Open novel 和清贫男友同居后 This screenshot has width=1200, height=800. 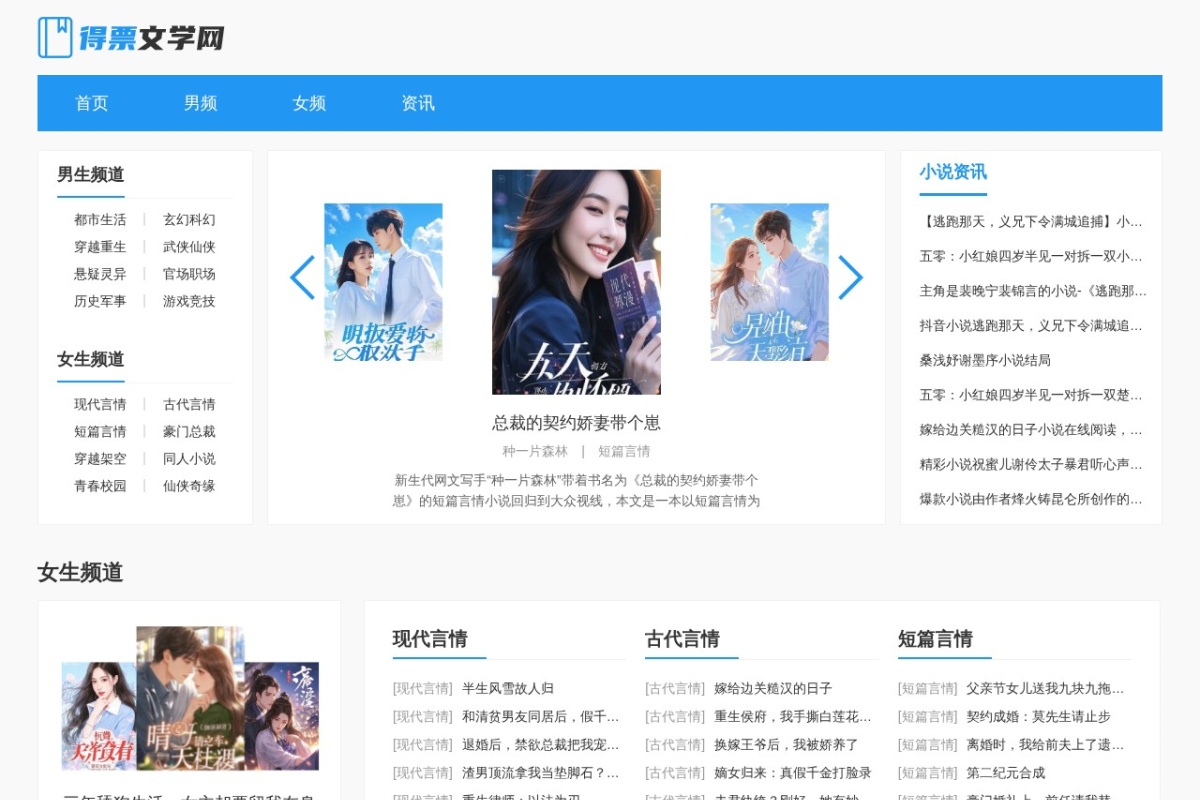coord(541,716)
